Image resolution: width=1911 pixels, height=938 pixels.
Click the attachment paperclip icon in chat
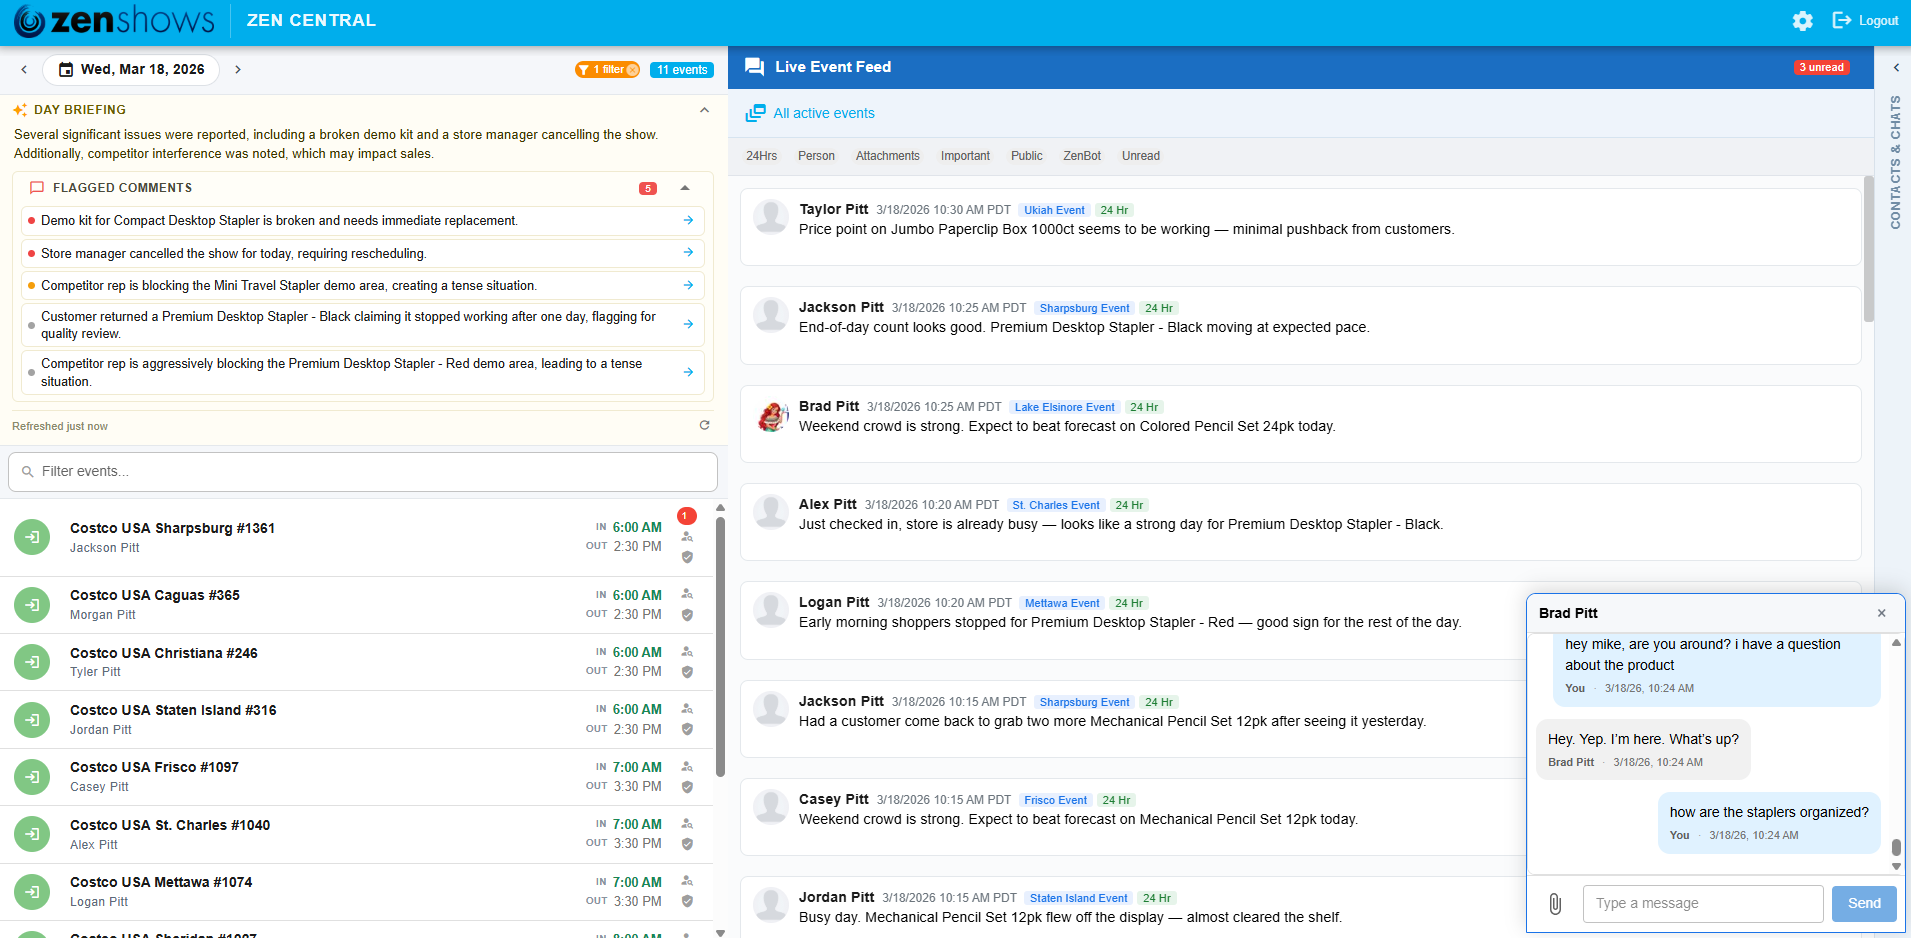[x=1555, y=904]
